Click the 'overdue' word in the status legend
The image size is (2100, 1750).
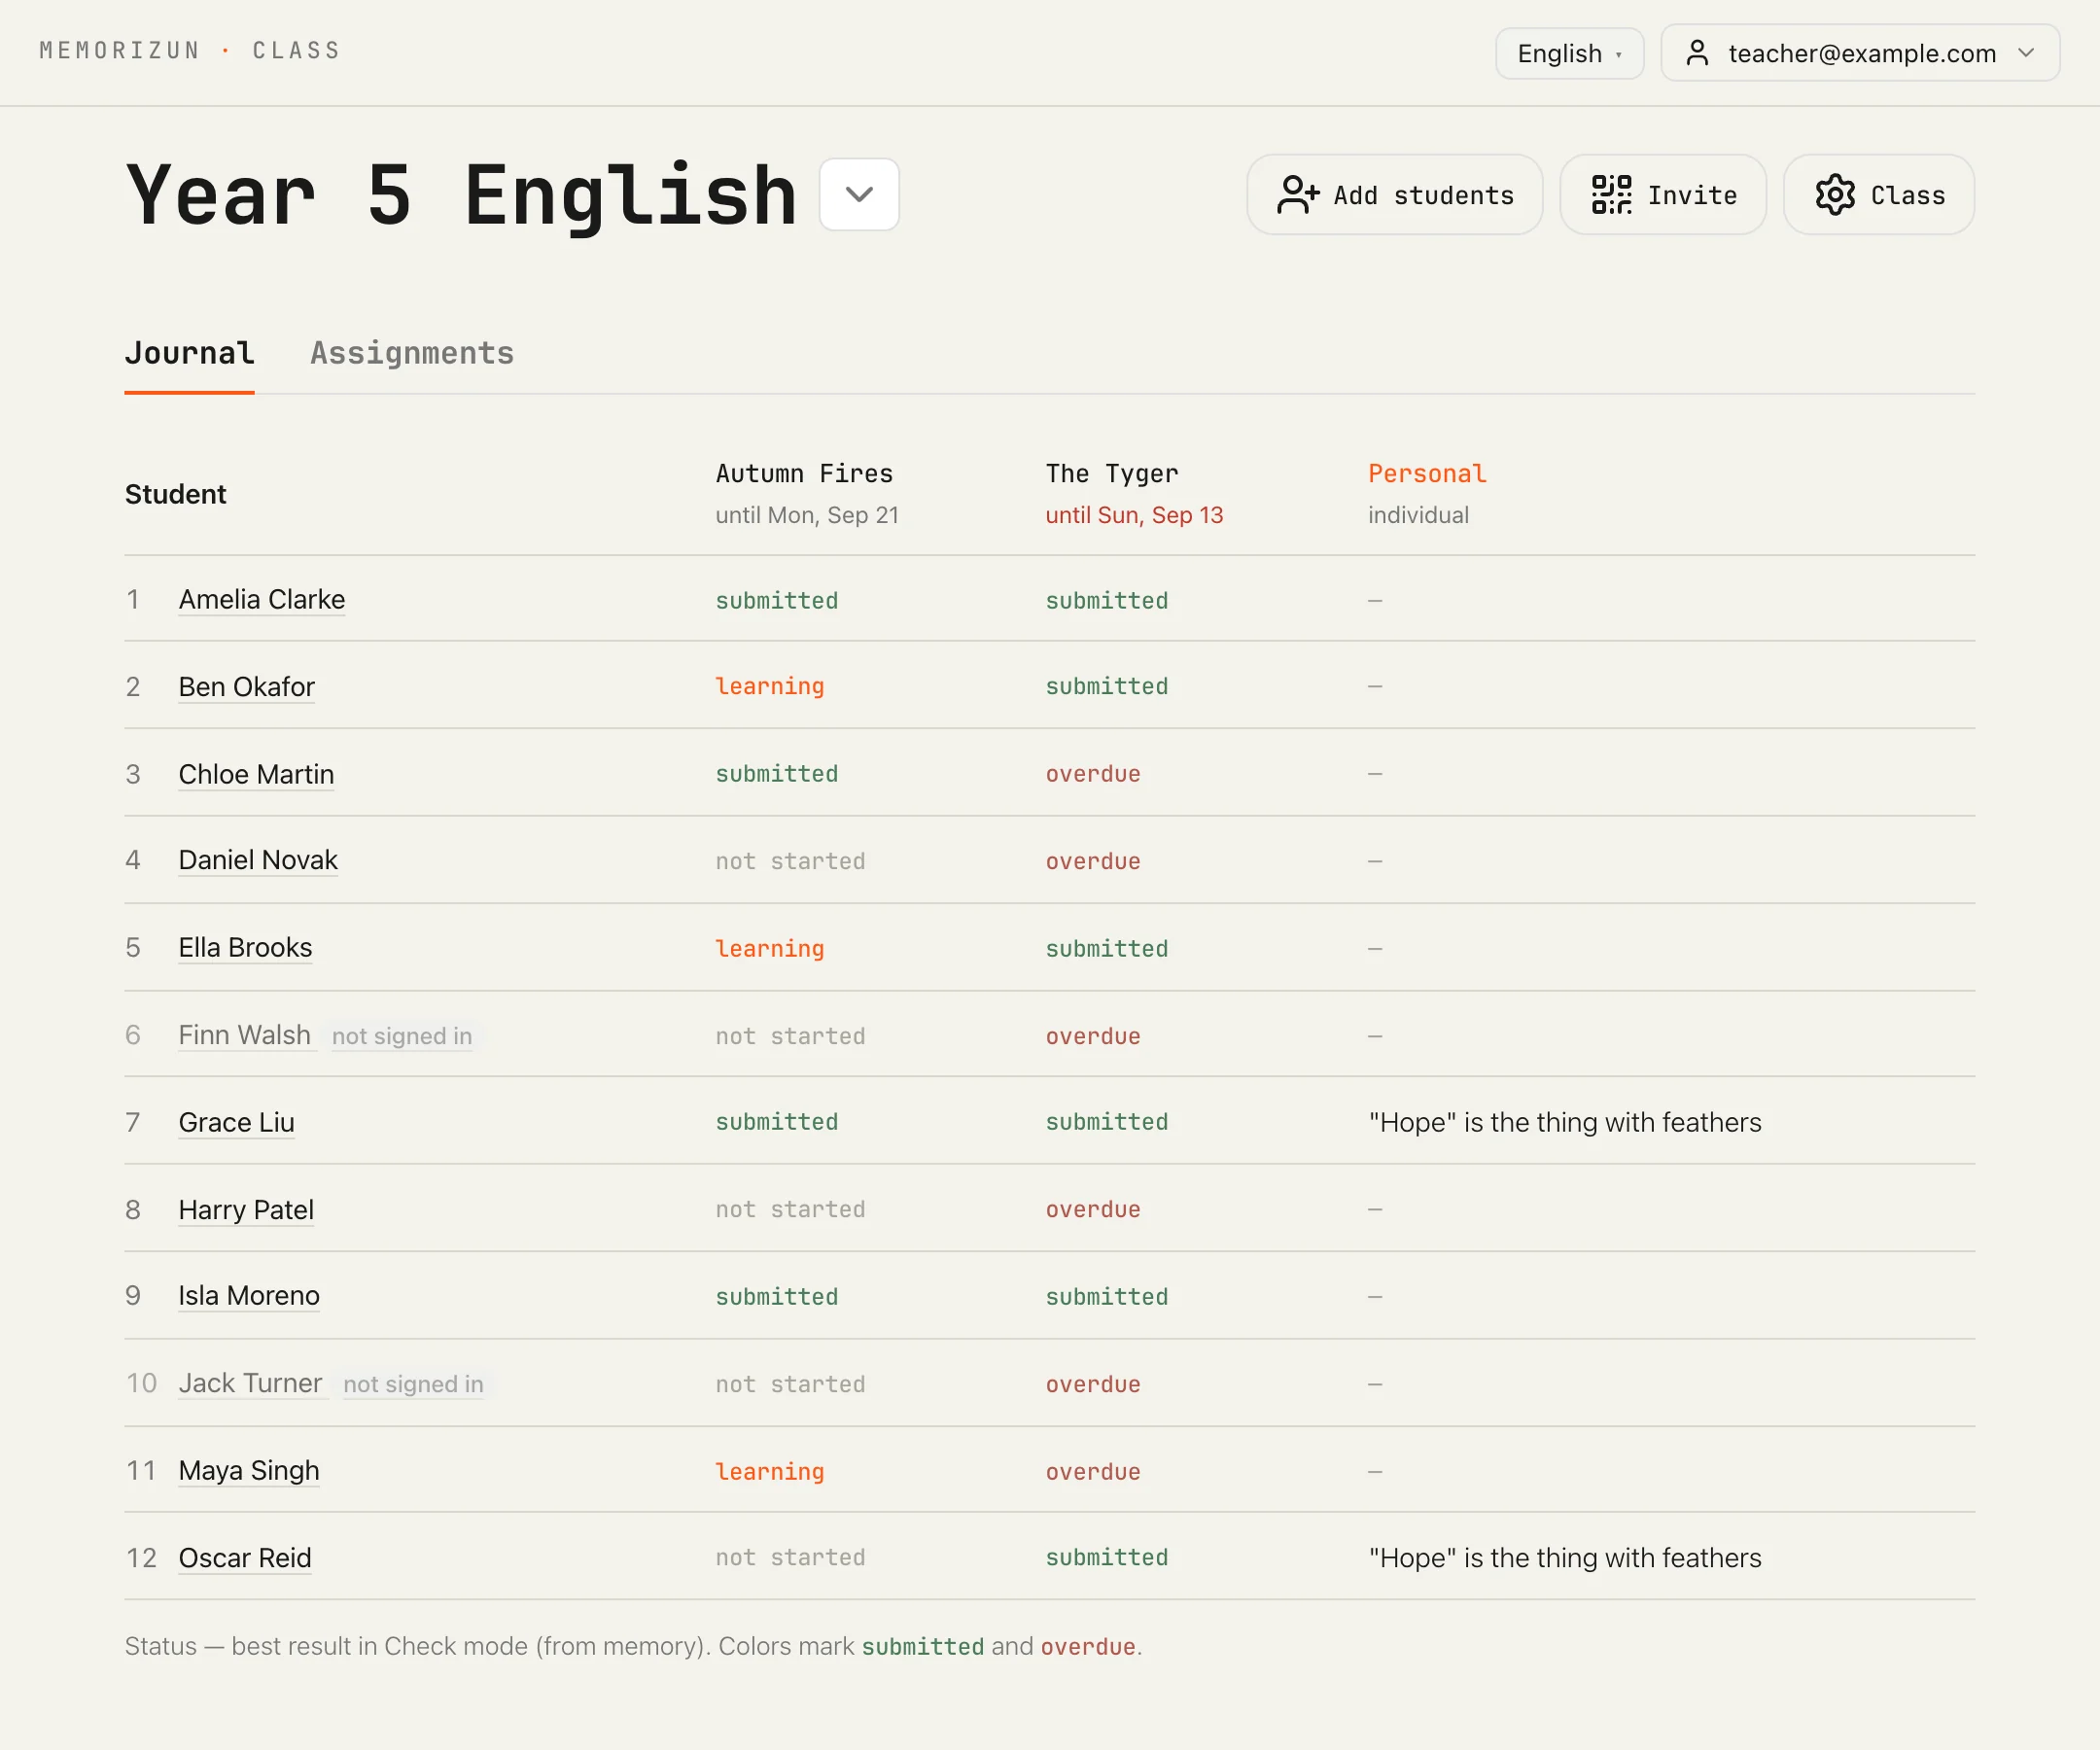[x=1088, y=1647]
